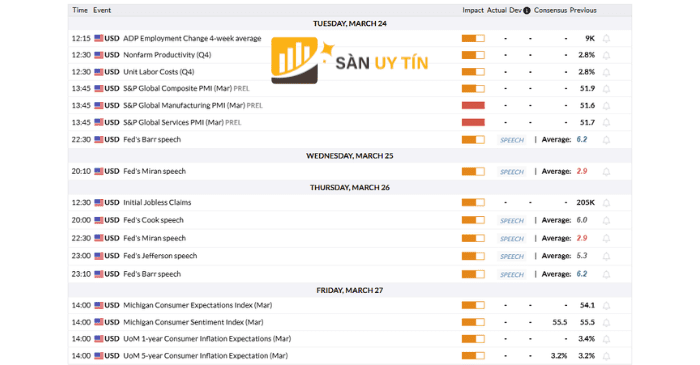Open UoM 5-year Consumer Inflation Expectation (Mar)
The image size is (700, 365).
(205, 356)
